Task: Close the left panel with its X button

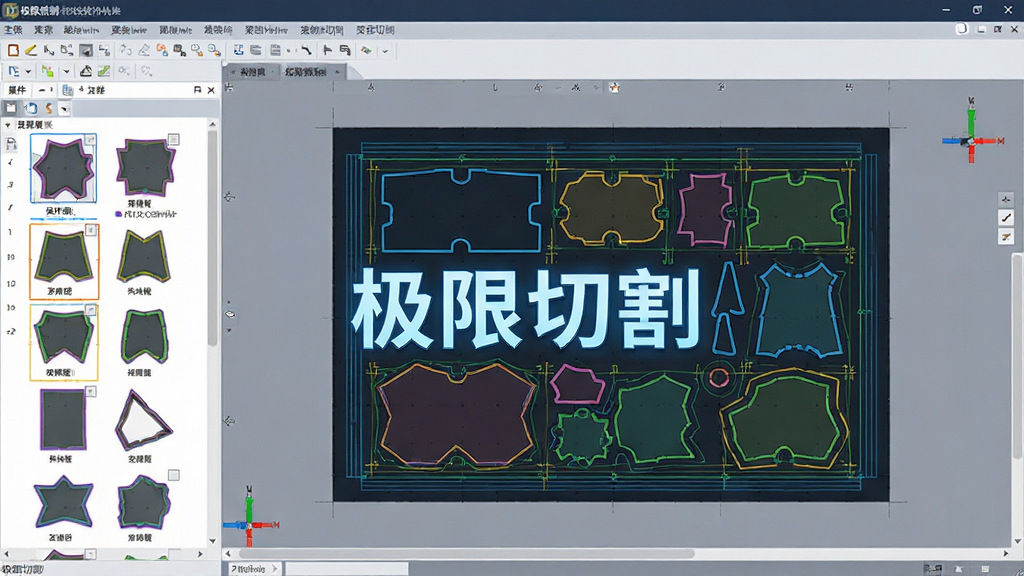Action: tap(211, 90)
